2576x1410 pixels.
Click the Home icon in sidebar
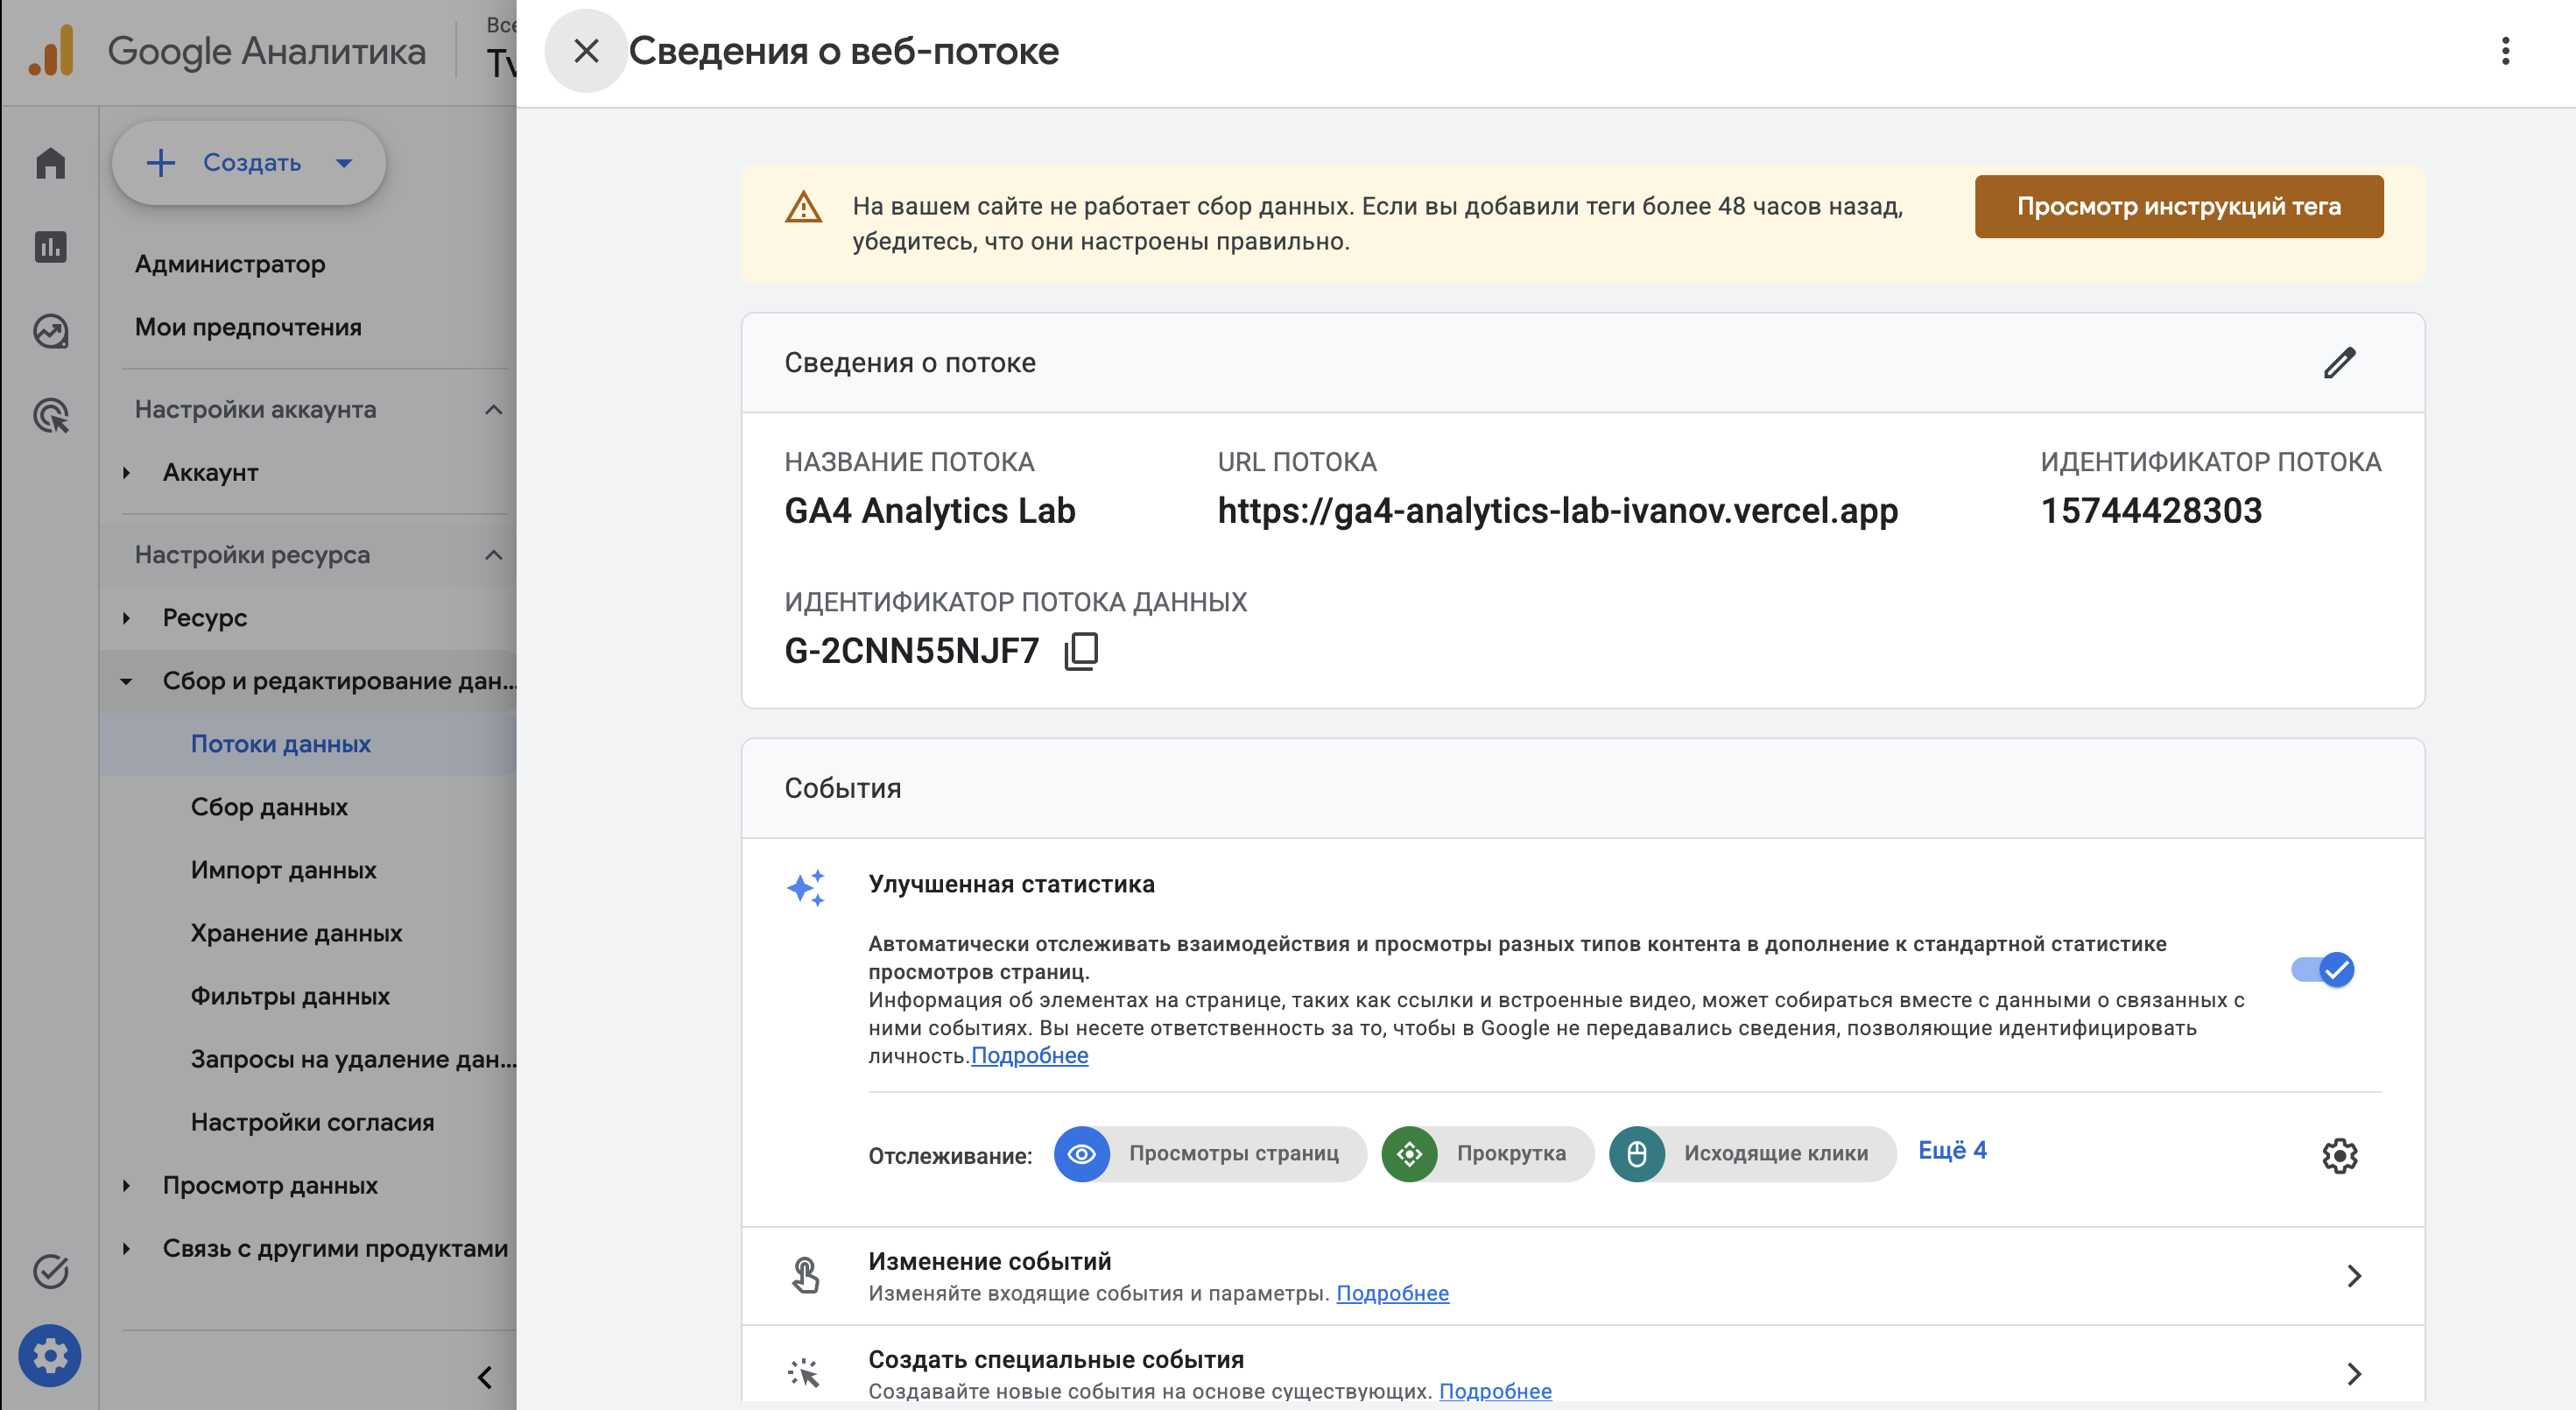[50, 163]
